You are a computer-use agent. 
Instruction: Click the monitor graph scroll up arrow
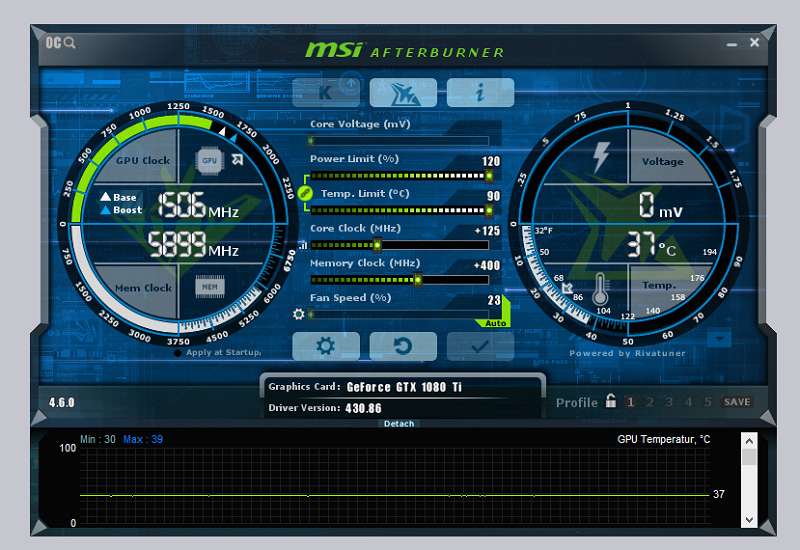[x=749, y=441]
